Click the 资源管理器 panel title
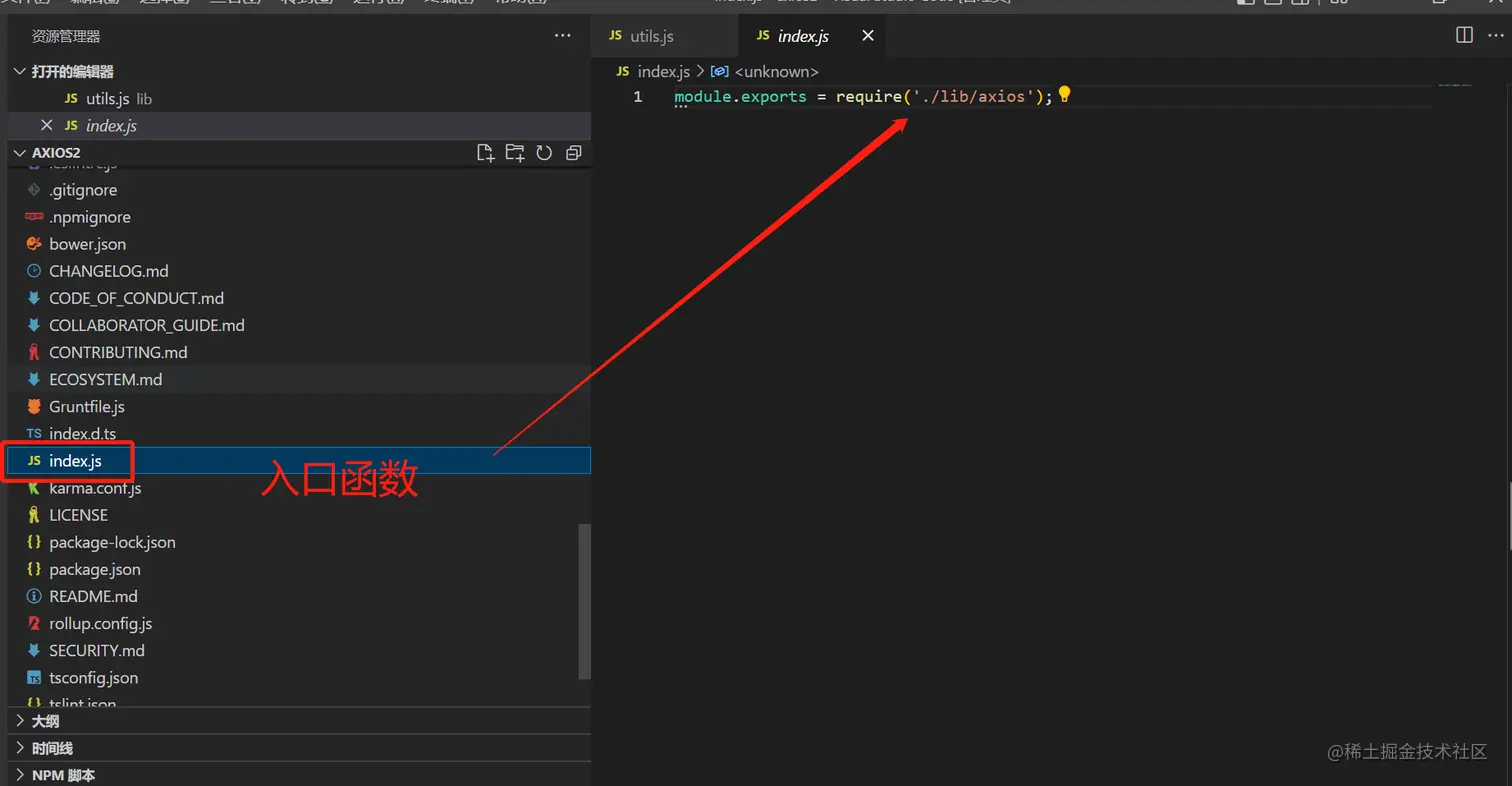 pyautogui.click(x=66, y=36)
